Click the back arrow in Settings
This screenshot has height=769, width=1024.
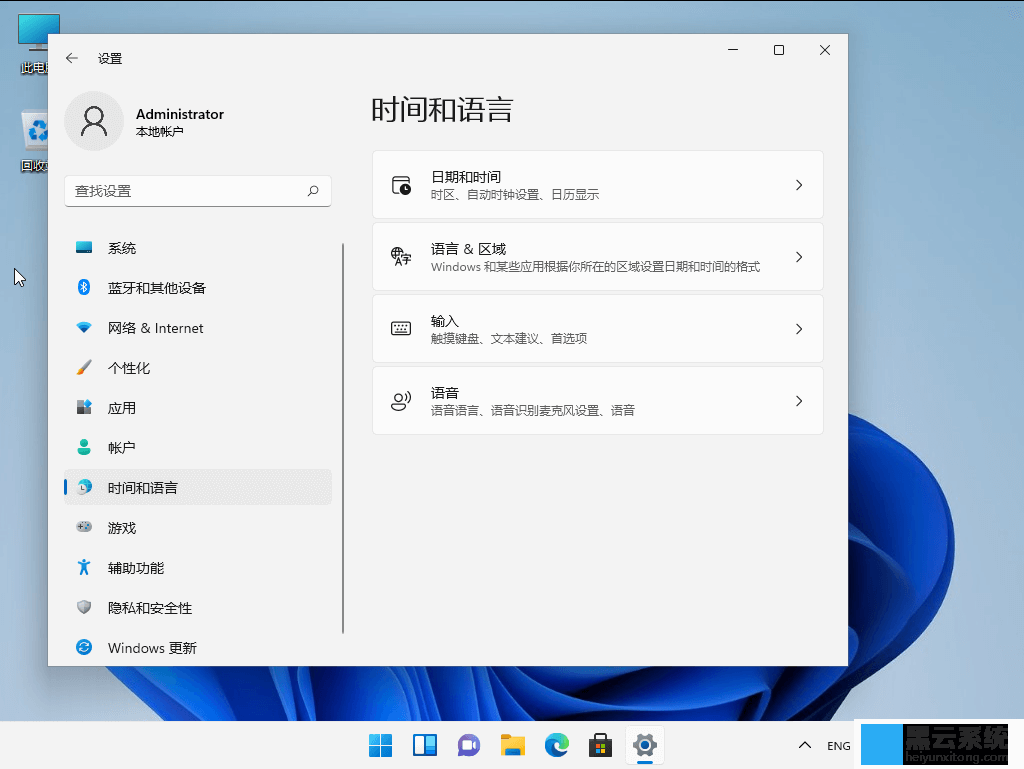click(x=72, y=58)
